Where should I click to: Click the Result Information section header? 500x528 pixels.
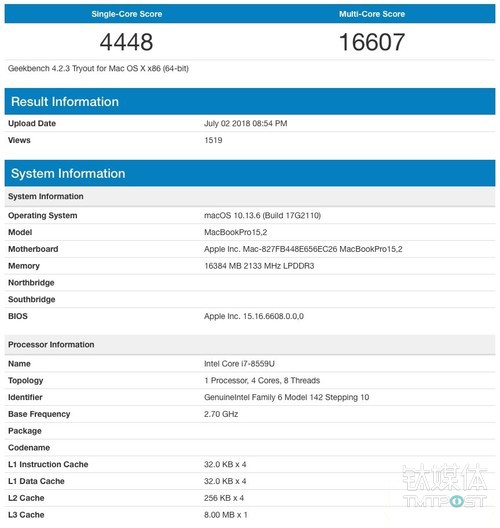pyautogui.click(x=250, y=101)
